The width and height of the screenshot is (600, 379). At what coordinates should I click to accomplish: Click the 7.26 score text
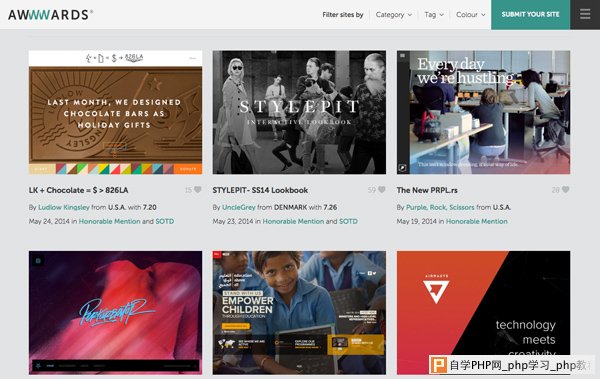point(330,207)
